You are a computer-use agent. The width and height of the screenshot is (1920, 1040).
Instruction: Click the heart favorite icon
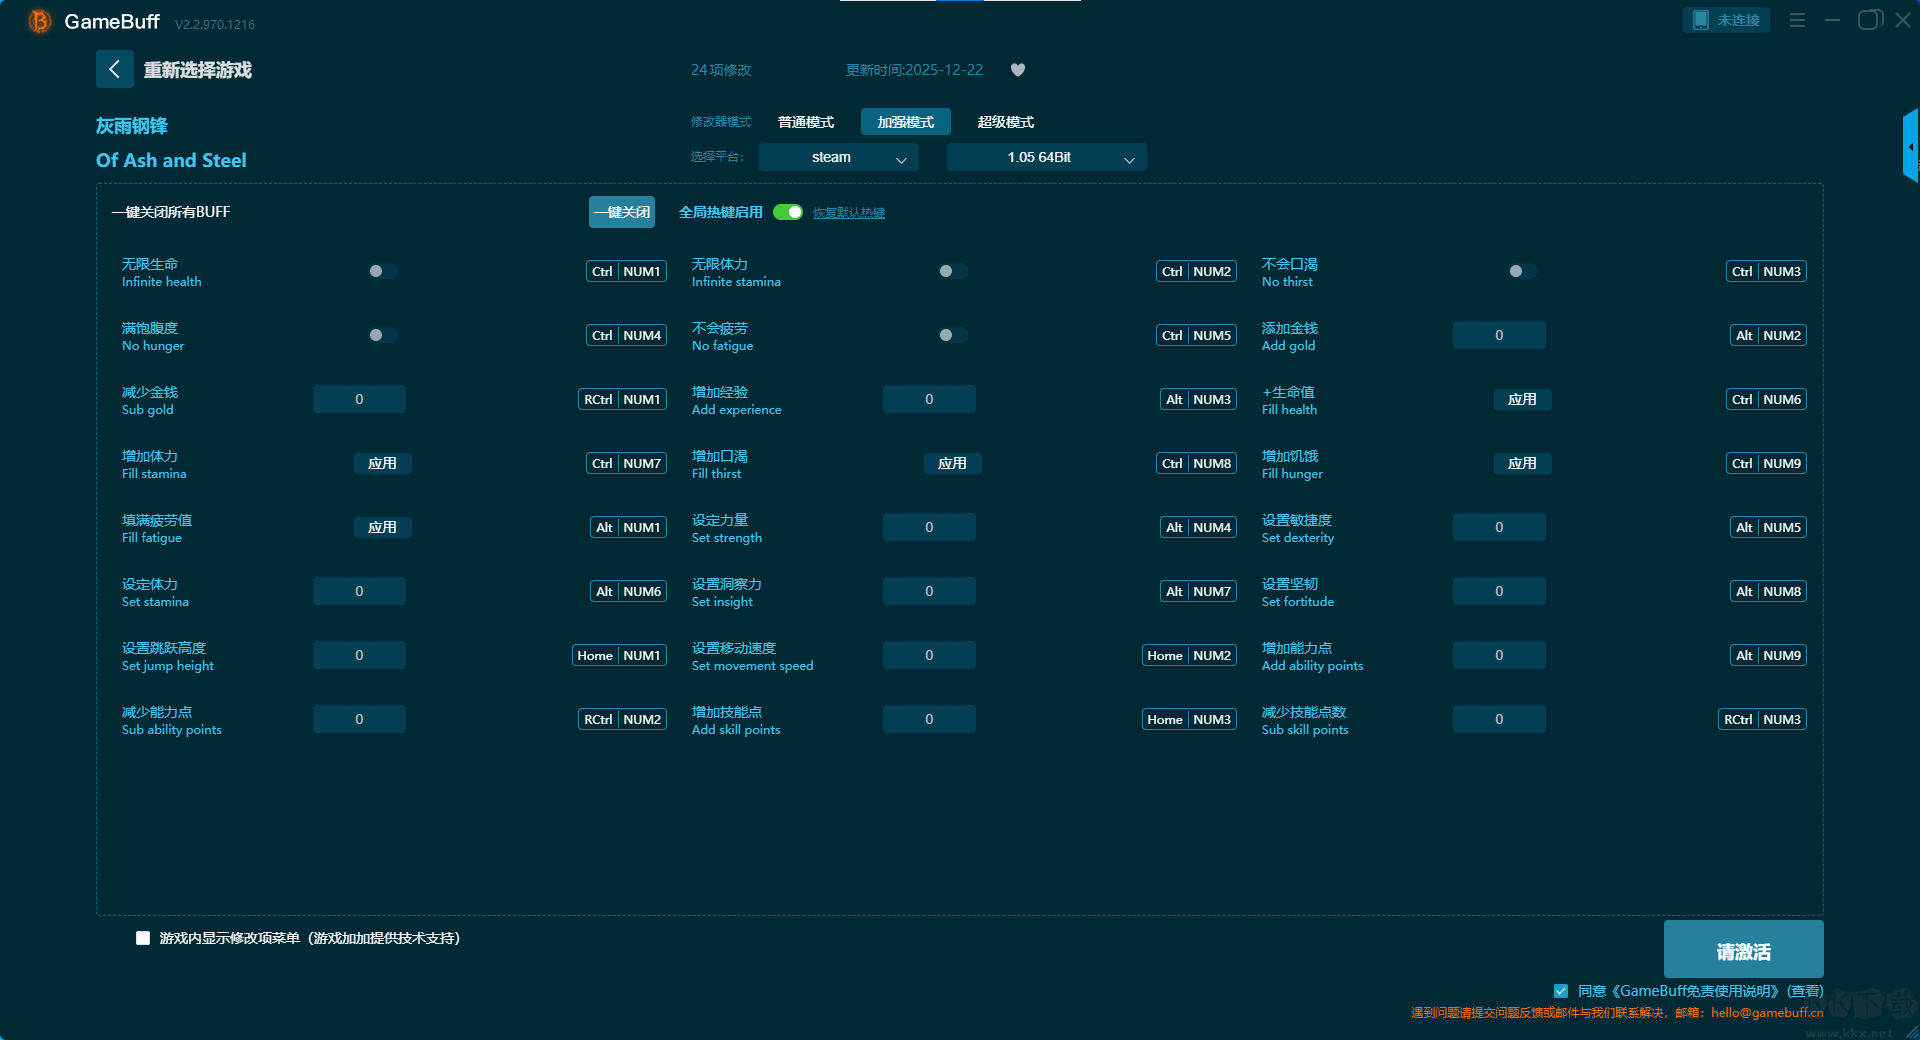(1018, 70)
